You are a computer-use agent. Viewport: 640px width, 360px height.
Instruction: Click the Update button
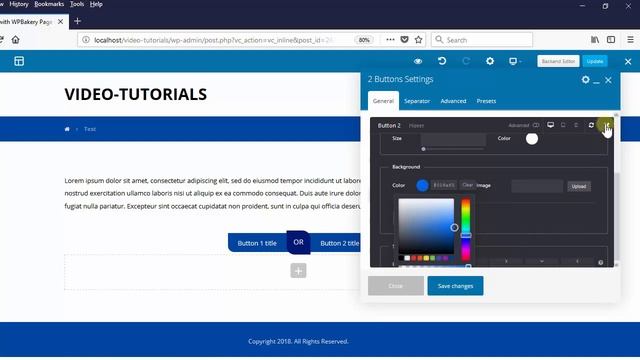595,61
